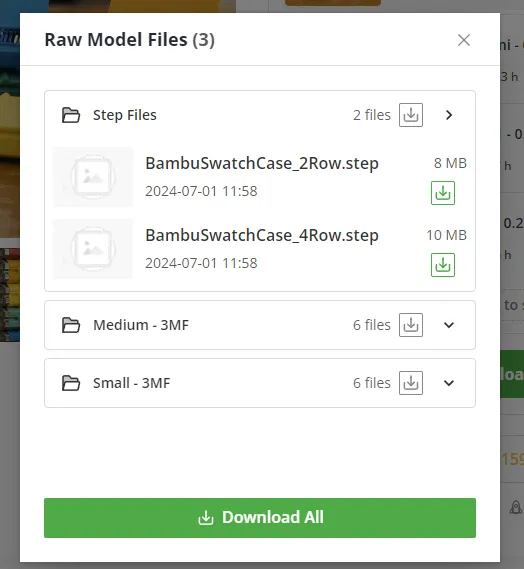Select the Step Files folder name
The height and width of the screenshot is (569, 524).
(125, 115)
